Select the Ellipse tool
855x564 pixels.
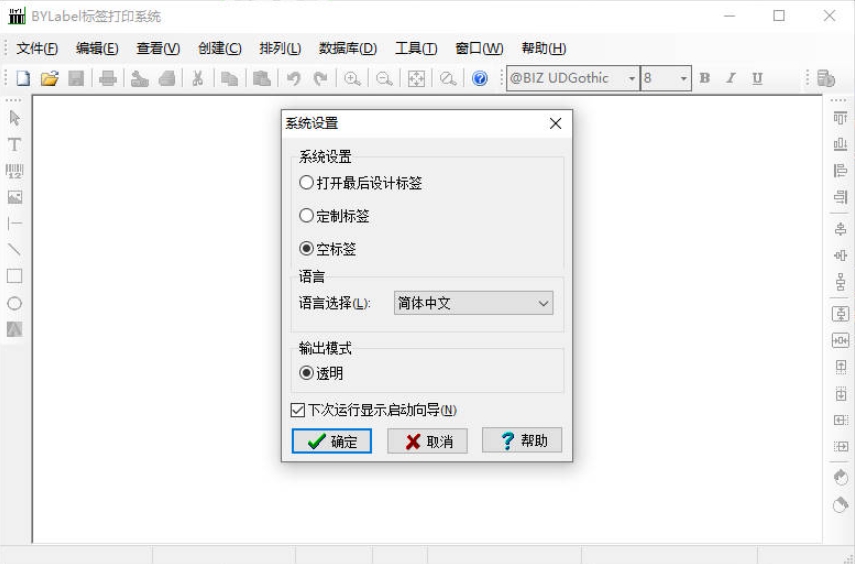15,303
